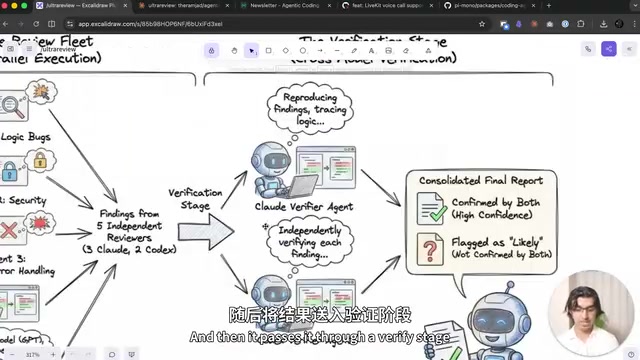The width and height of the screenshot is (640, 360).
Task: Click the undo arrow button
Action: (x=73, y=354)
